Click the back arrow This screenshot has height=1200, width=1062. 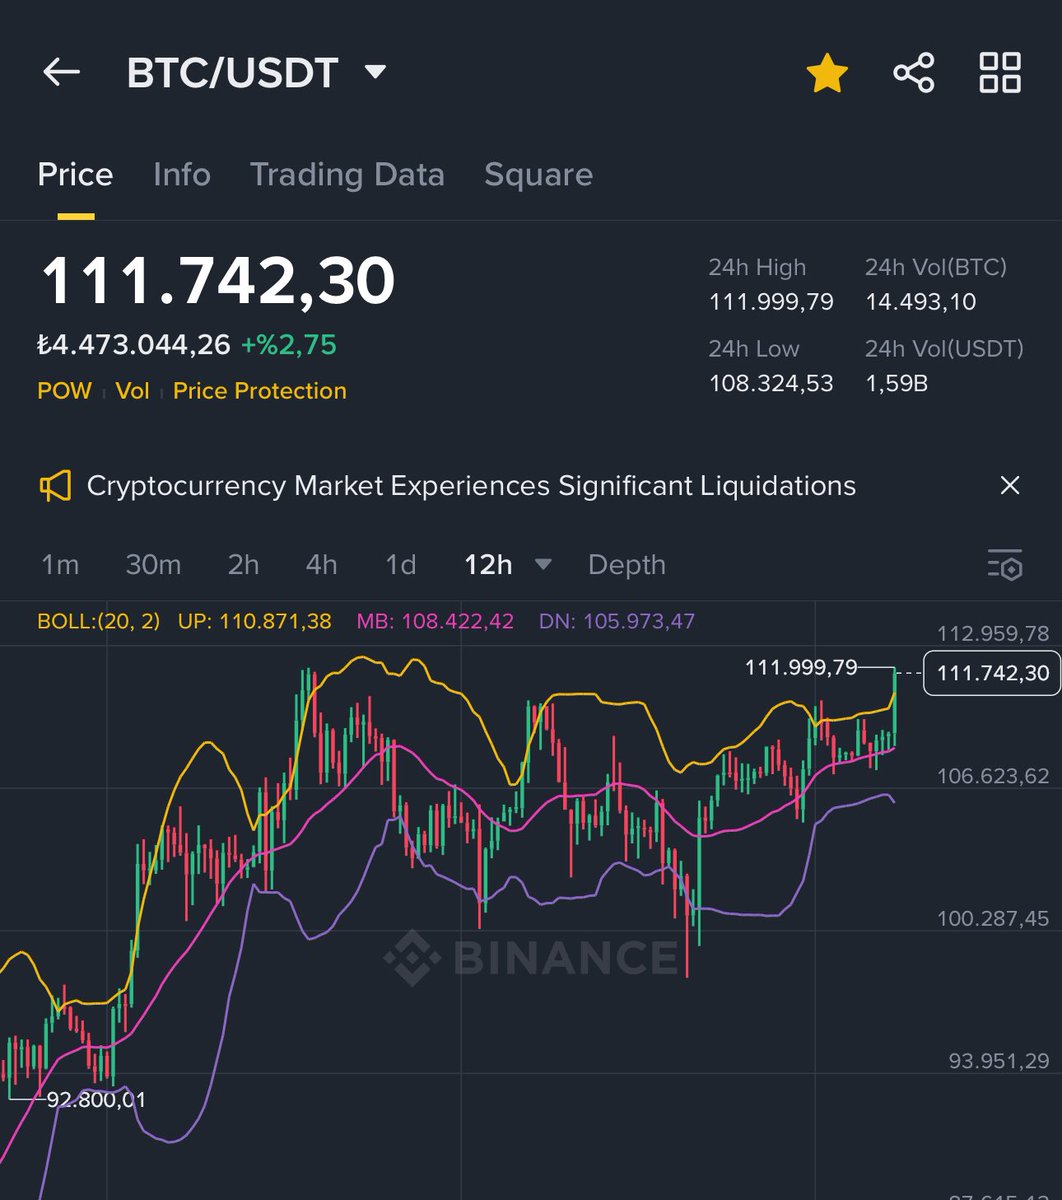60,72
